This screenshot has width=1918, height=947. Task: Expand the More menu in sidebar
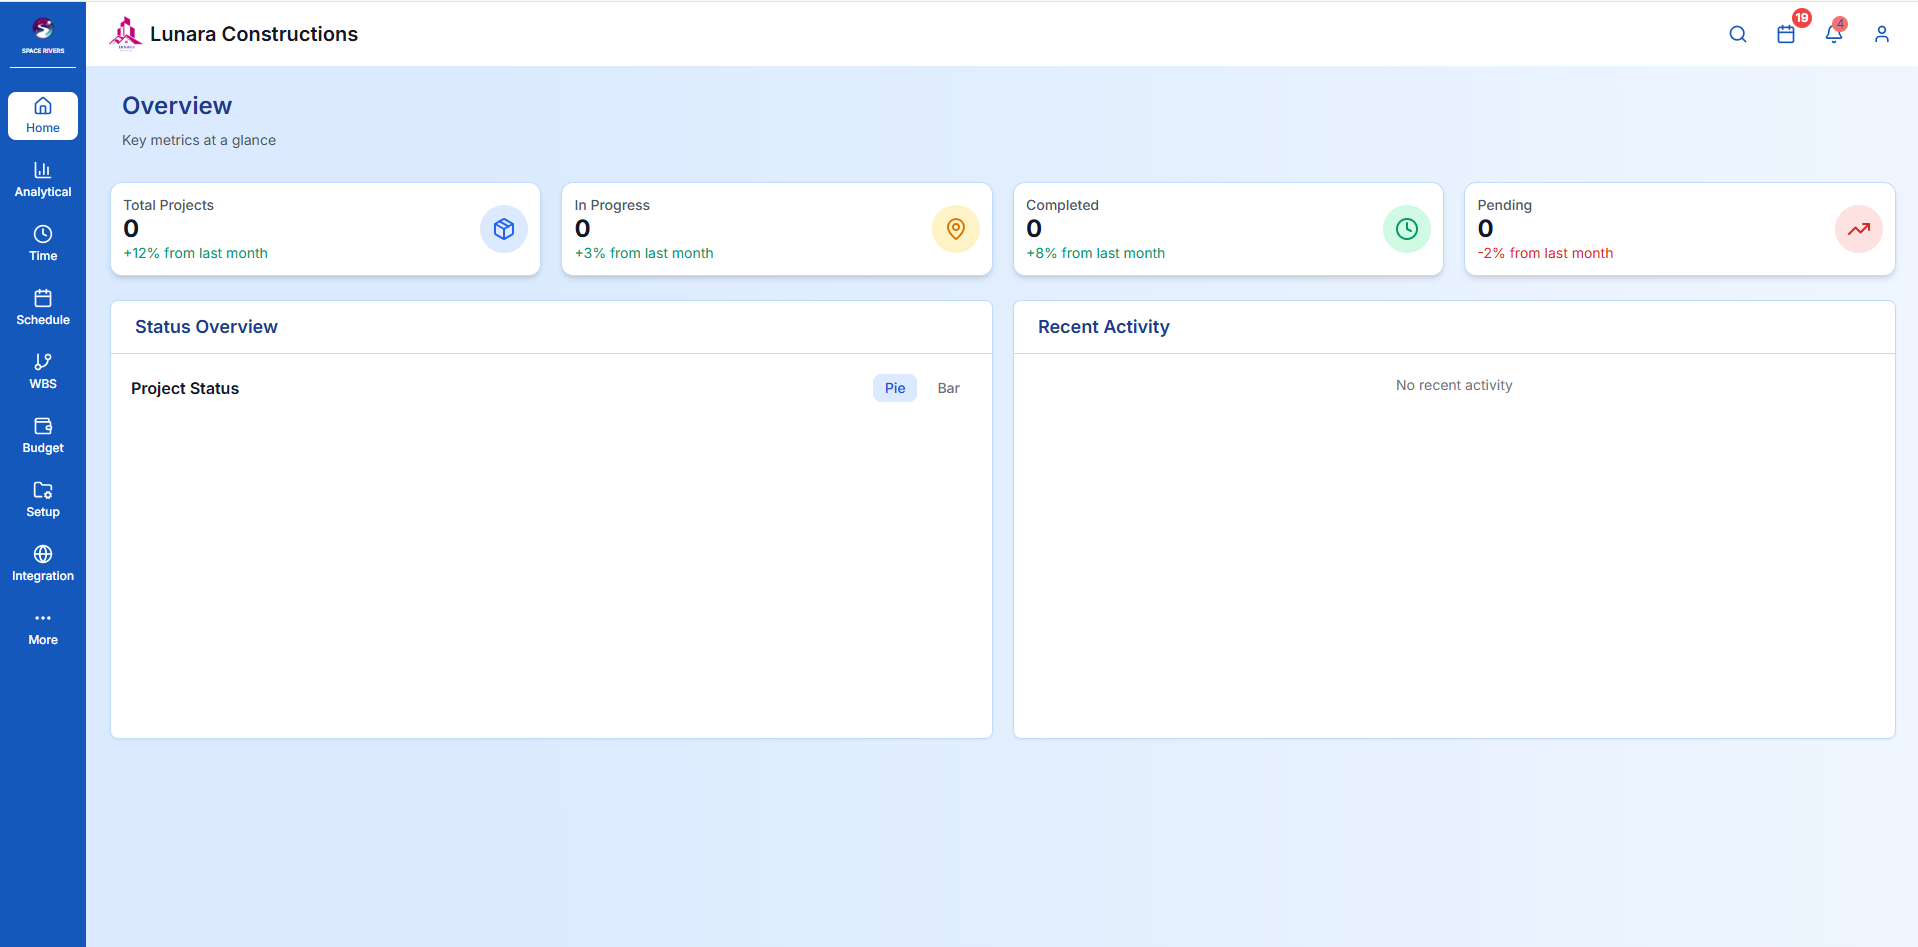[x=42, y=626]
